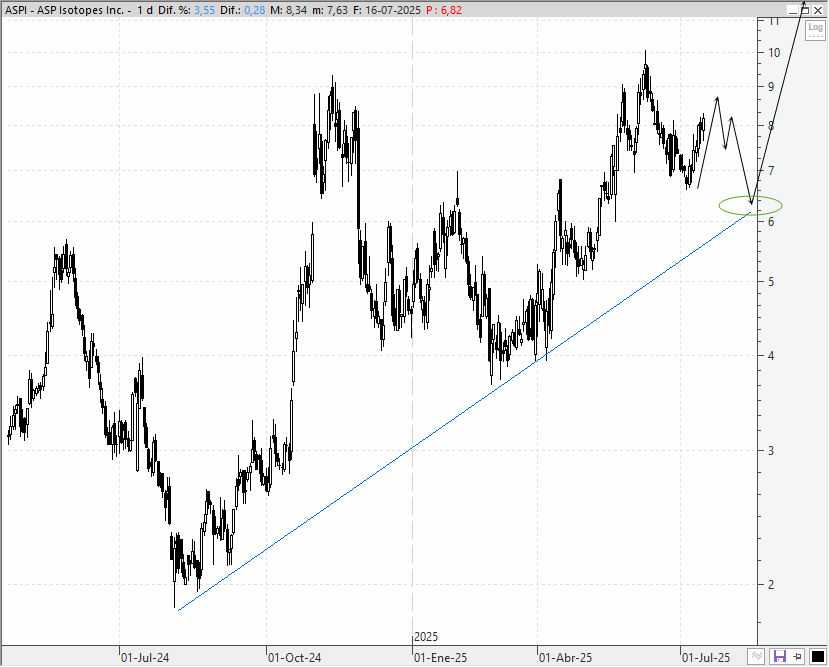This screenshot has height=667, width=829.
Task: Click the '01-Oct-24' date axis label
Action: tap(294, 658)
